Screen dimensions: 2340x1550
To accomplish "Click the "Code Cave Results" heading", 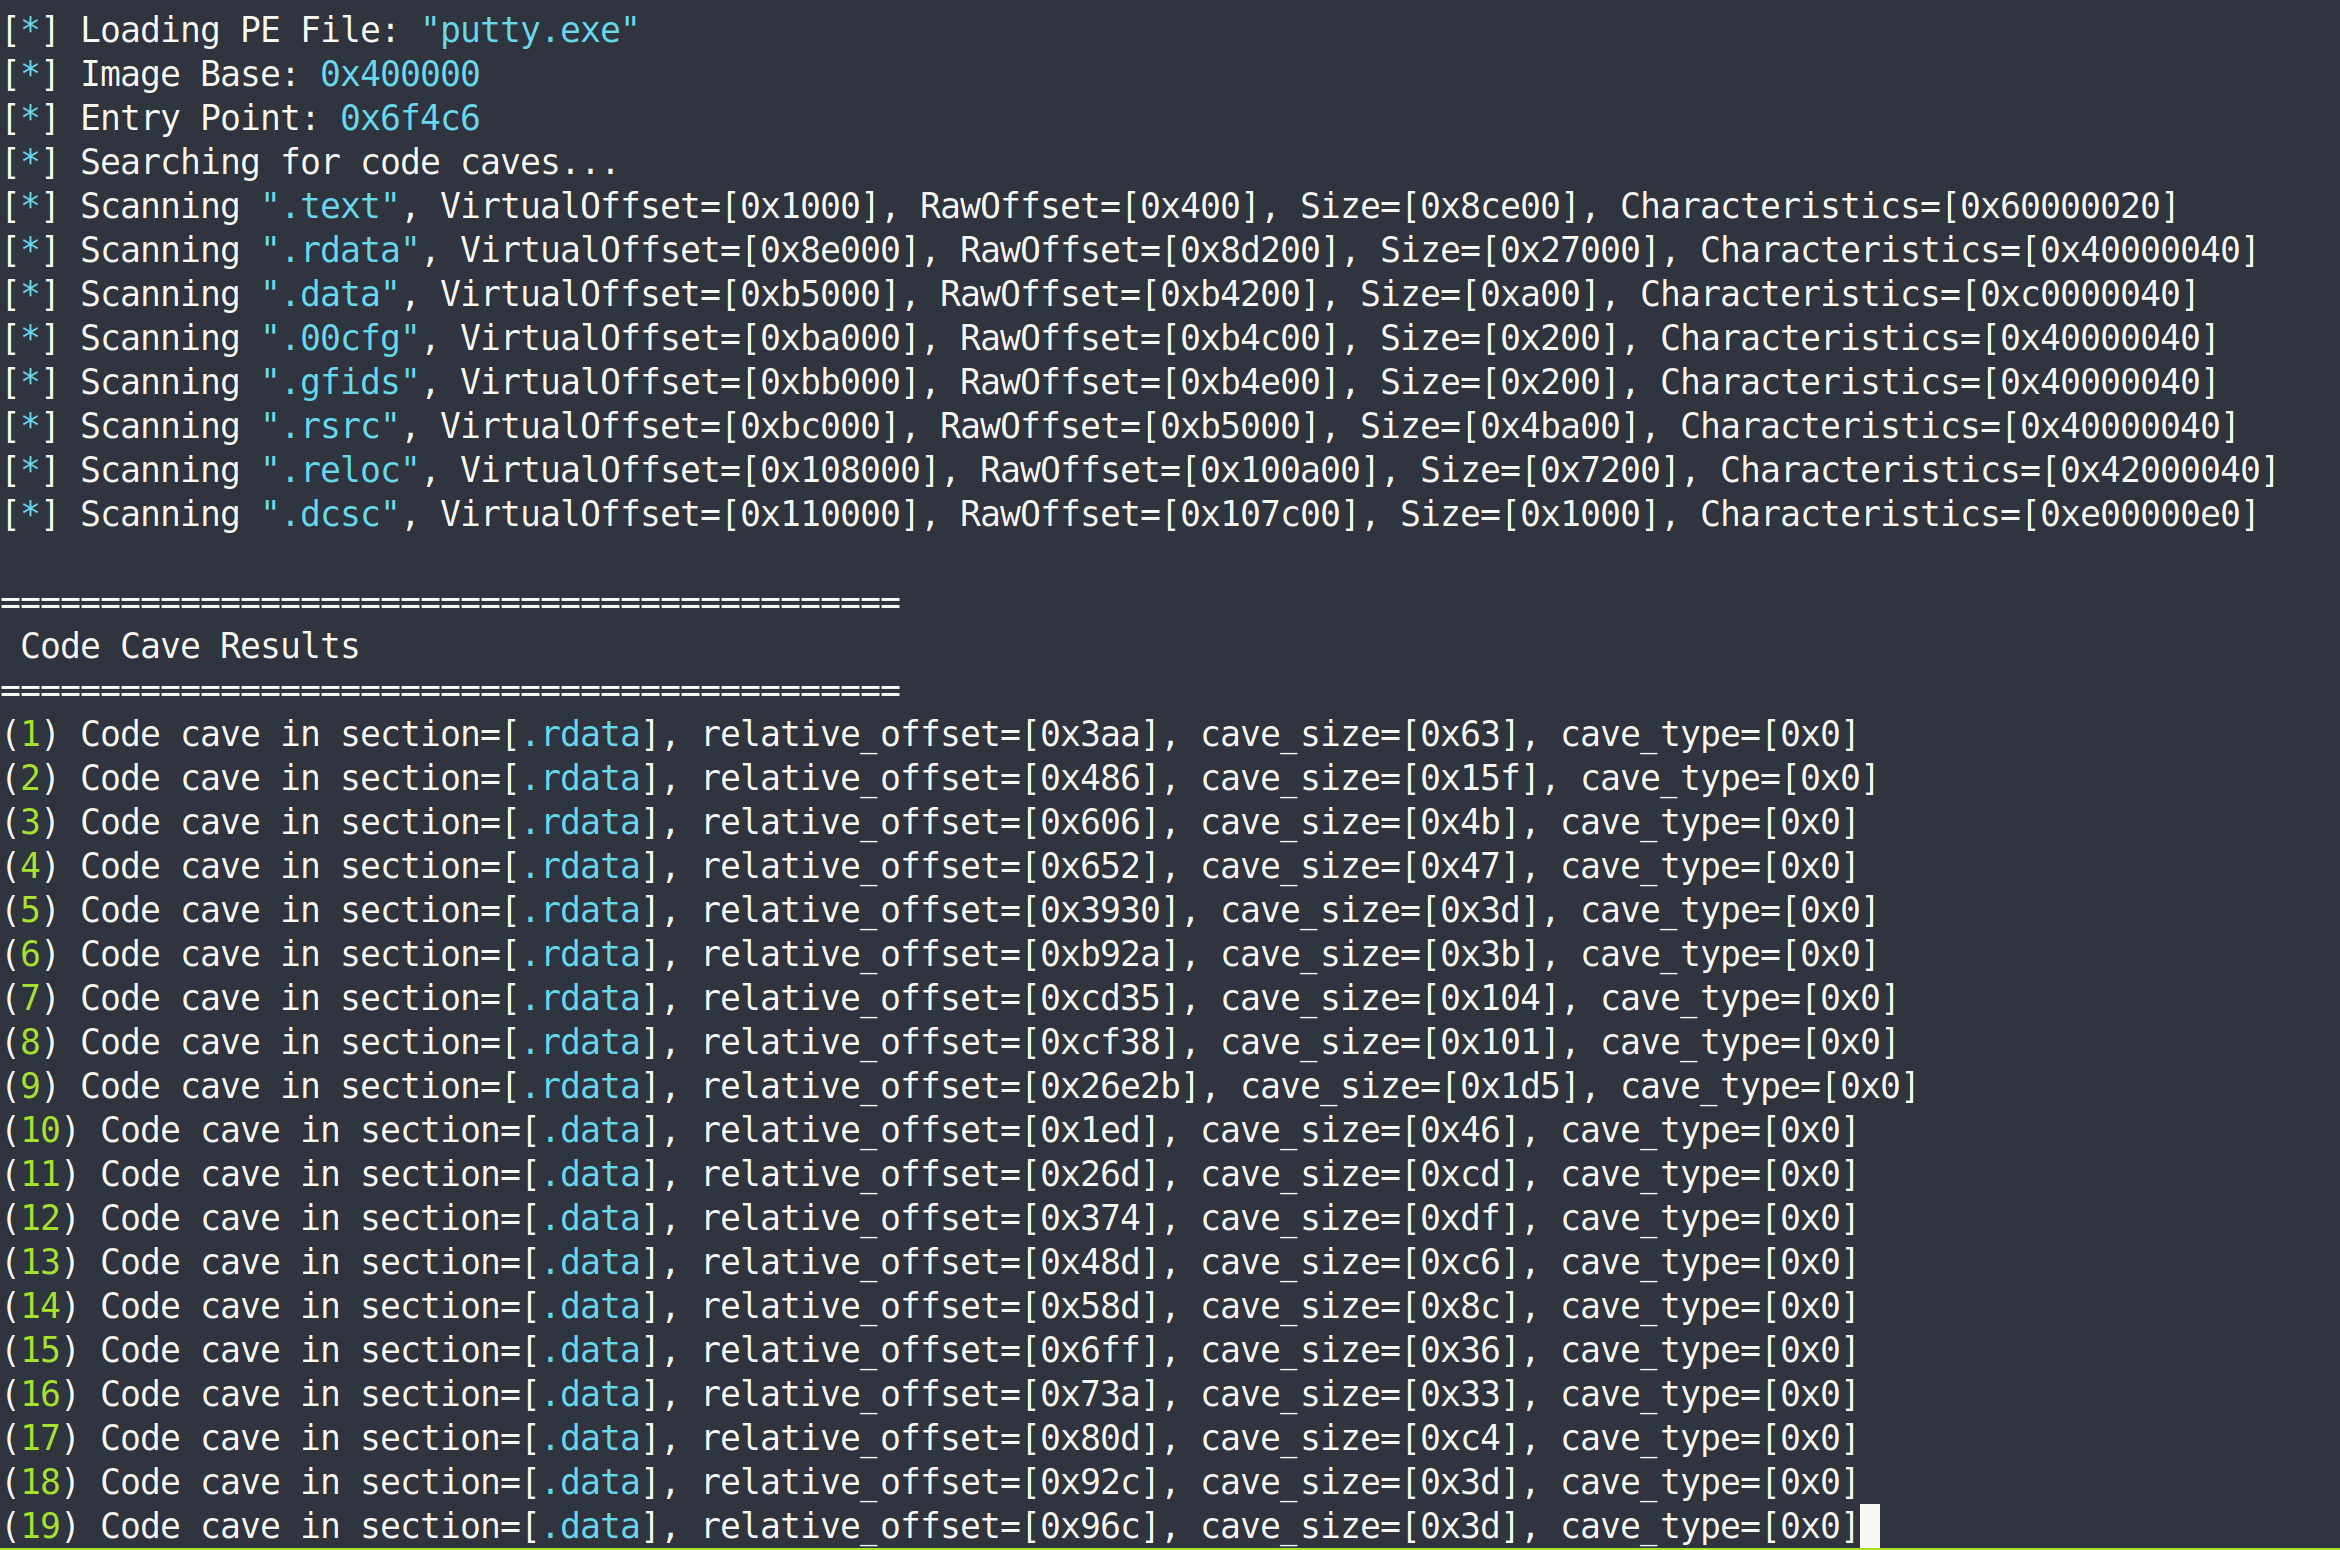I will coord(190,646).
